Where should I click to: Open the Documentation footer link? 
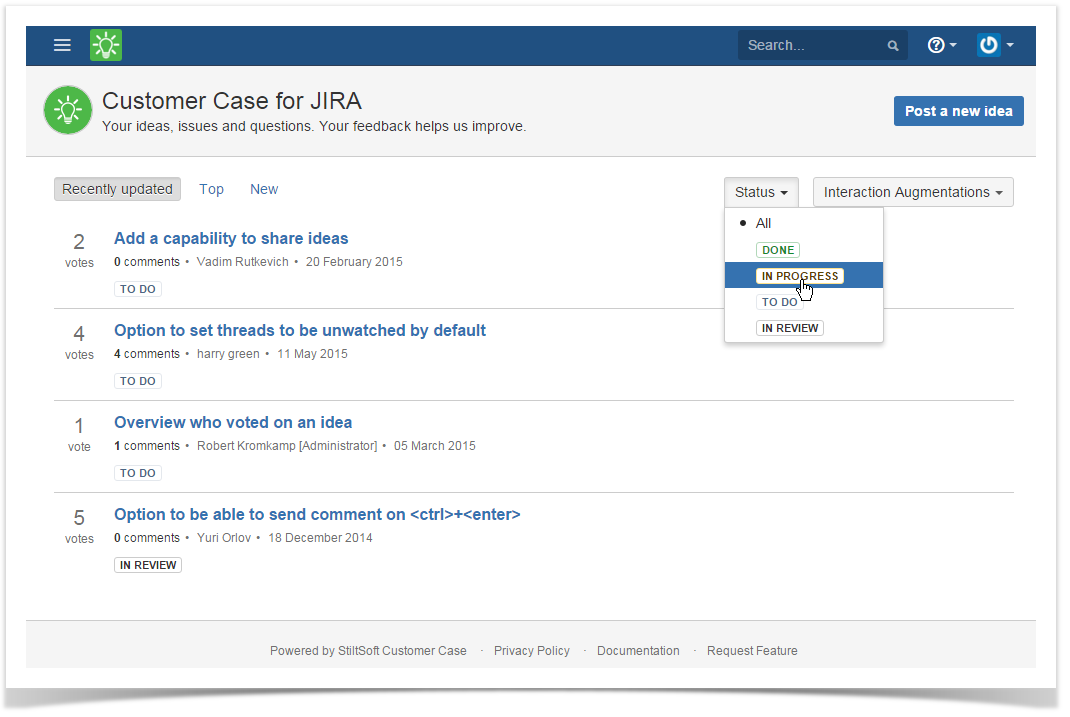coord(638,651)
